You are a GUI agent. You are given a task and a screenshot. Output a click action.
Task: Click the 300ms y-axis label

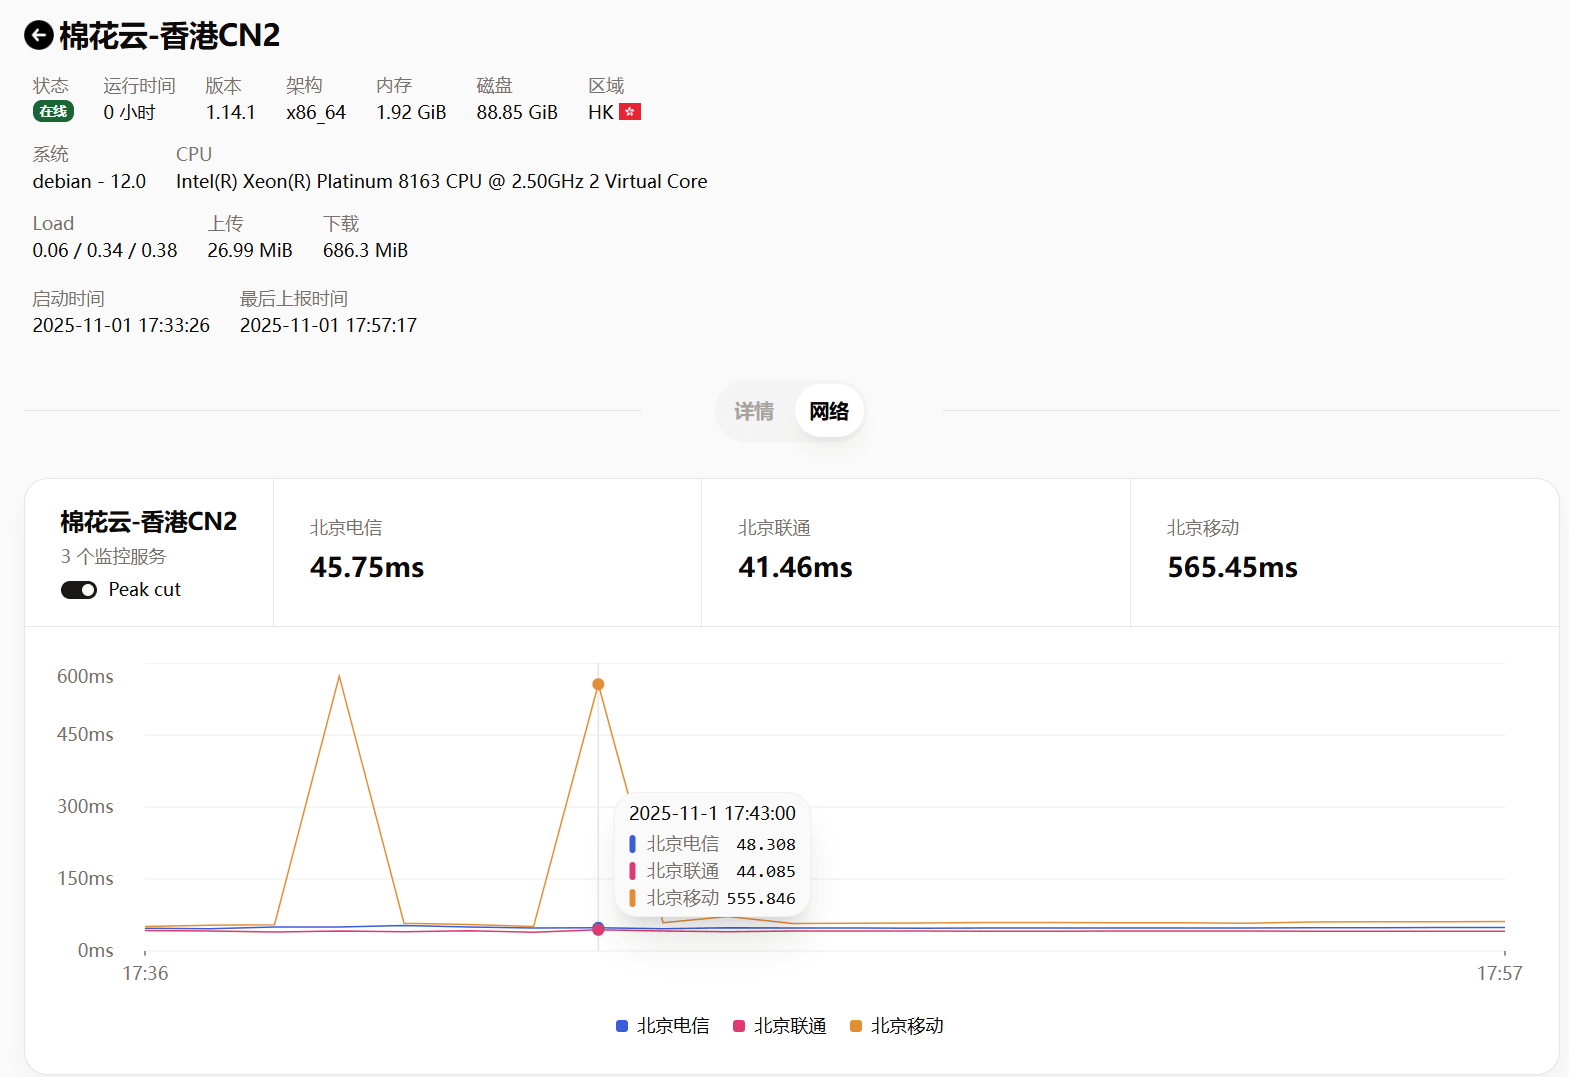point(85,806)
